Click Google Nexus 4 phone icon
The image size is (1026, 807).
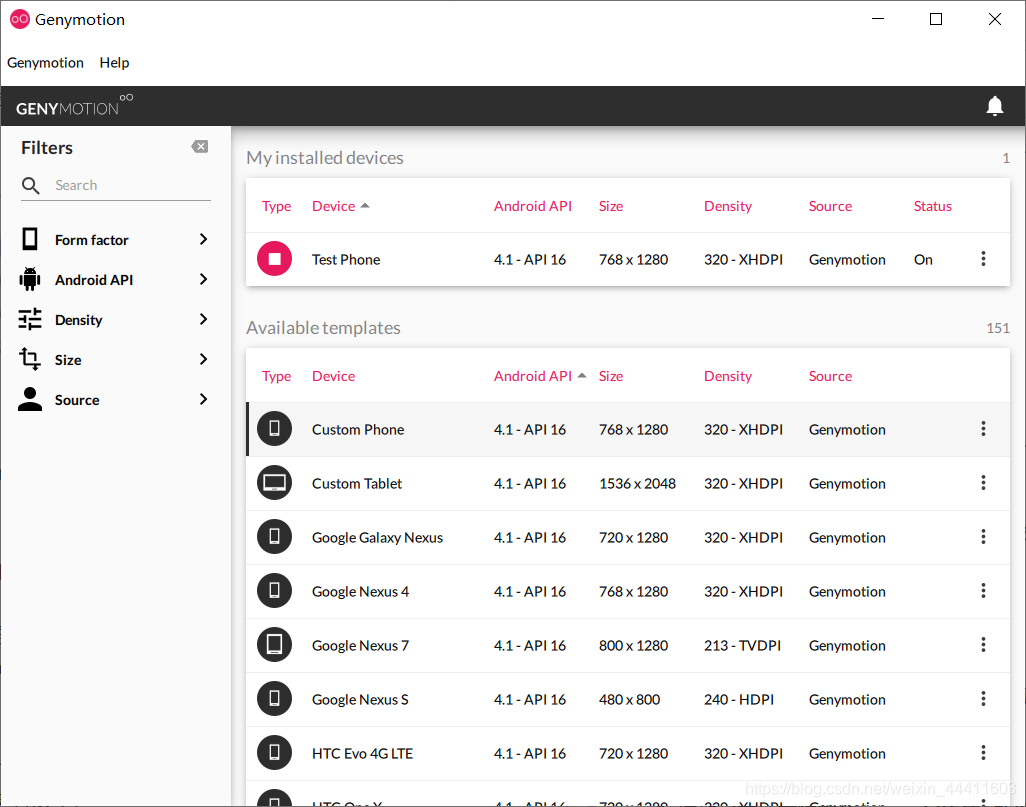pyautogui.click(x=274, y=591)
